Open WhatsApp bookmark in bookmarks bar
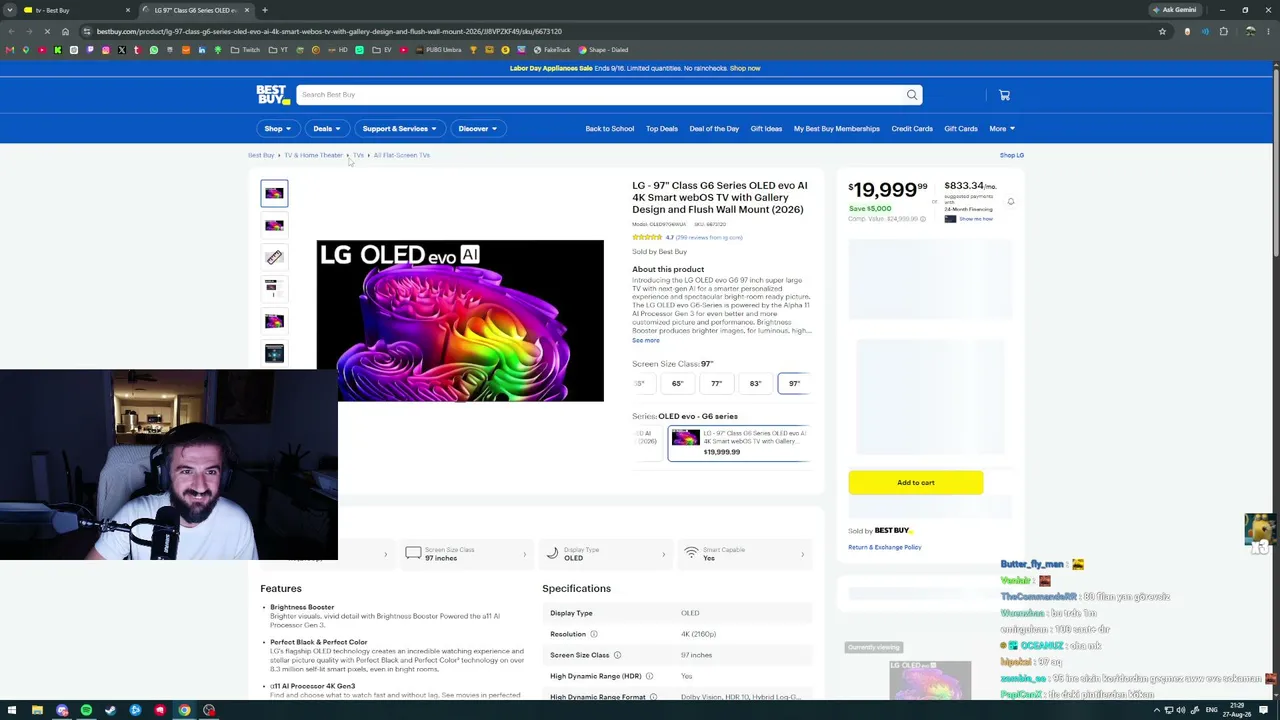Screen dimensions: 1280x720 coord(153,50)
